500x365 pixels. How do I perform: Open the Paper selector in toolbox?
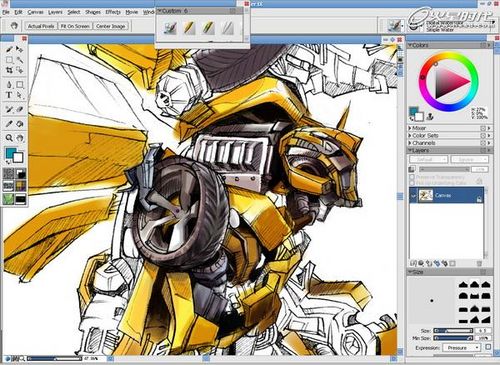pyautogui.click(x=8, y=174)
